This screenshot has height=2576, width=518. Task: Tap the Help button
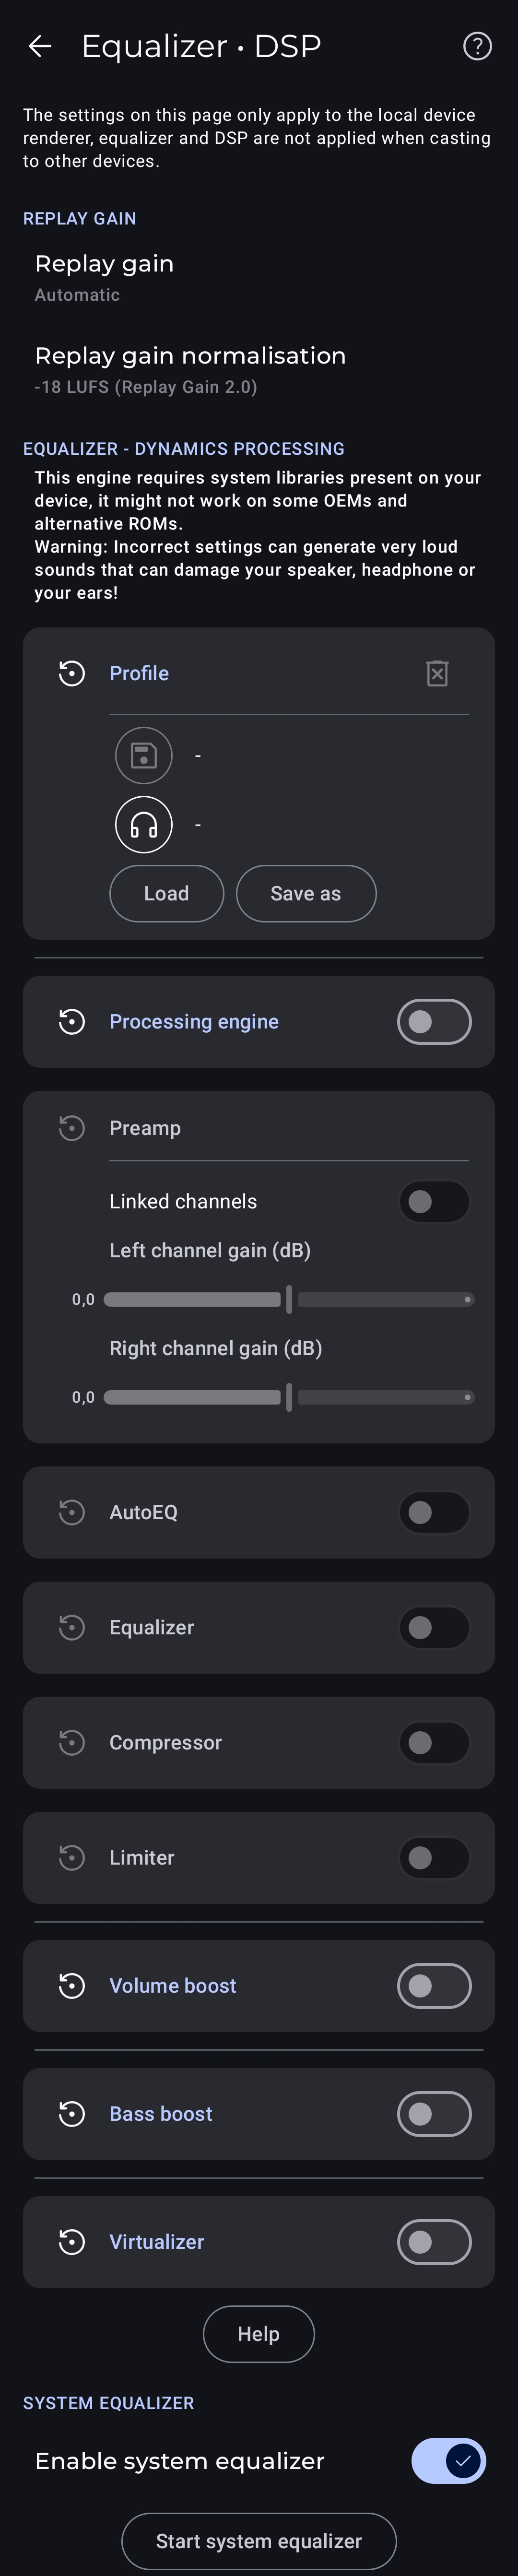pos(259,2334)
